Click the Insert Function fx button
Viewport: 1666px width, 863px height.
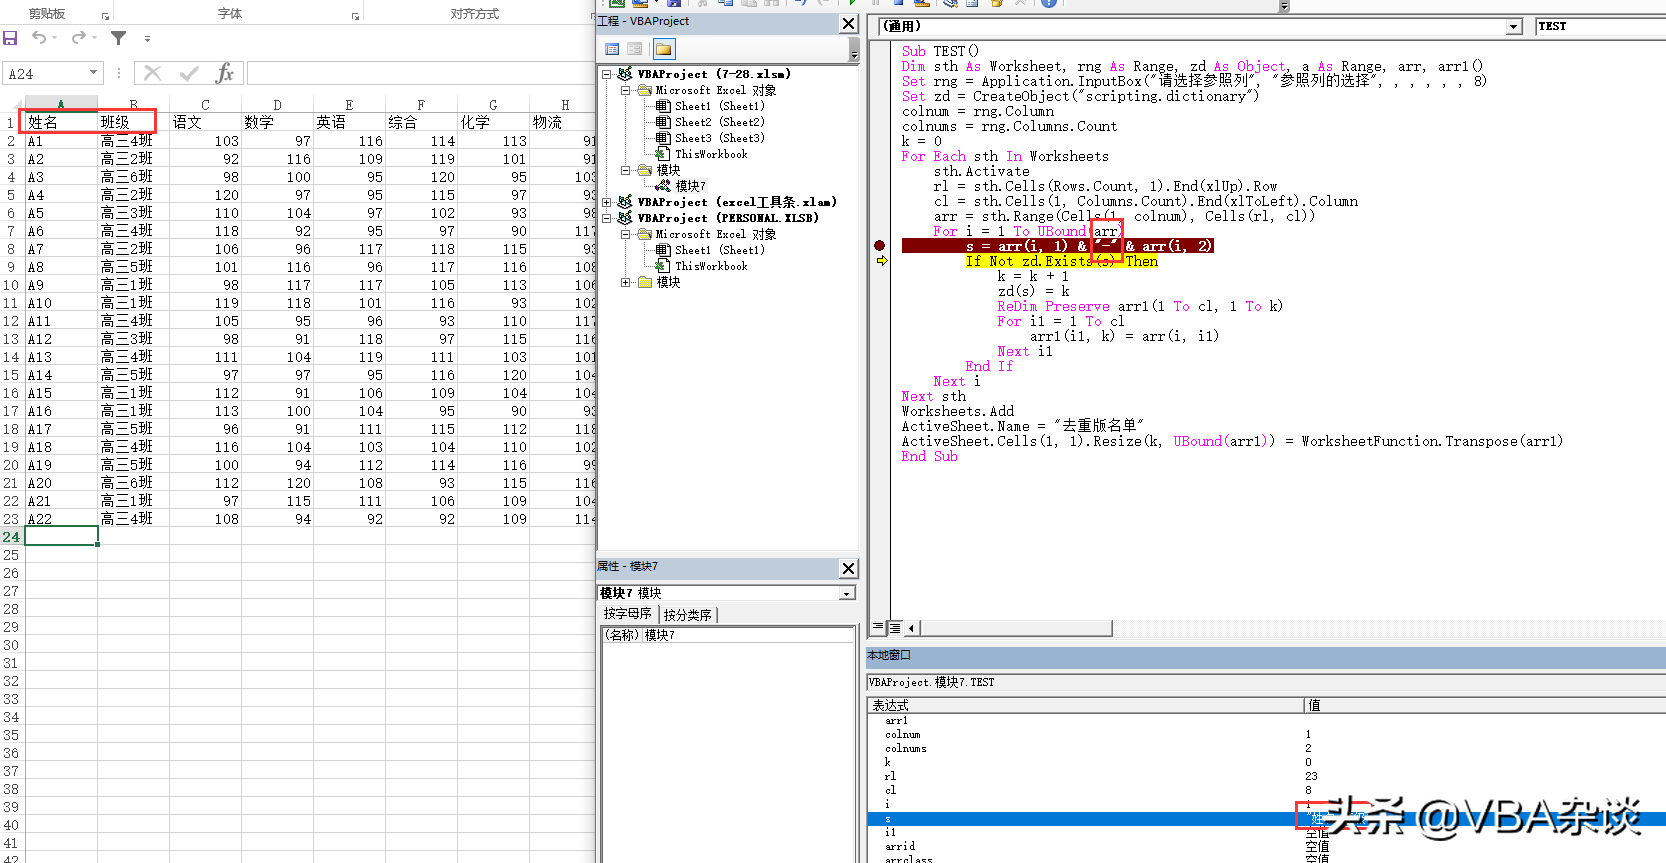[224, 73]
